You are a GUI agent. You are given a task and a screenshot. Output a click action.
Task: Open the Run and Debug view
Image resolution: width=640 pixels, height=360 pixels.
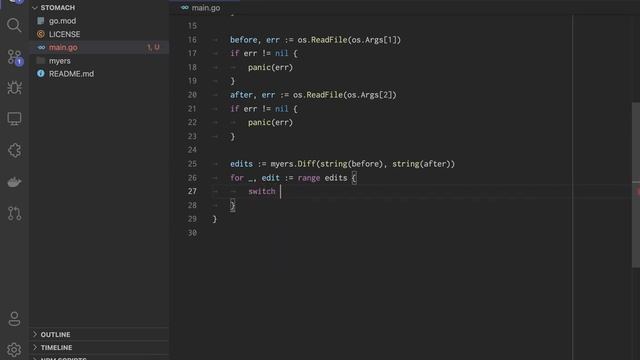tap(14, 88)
